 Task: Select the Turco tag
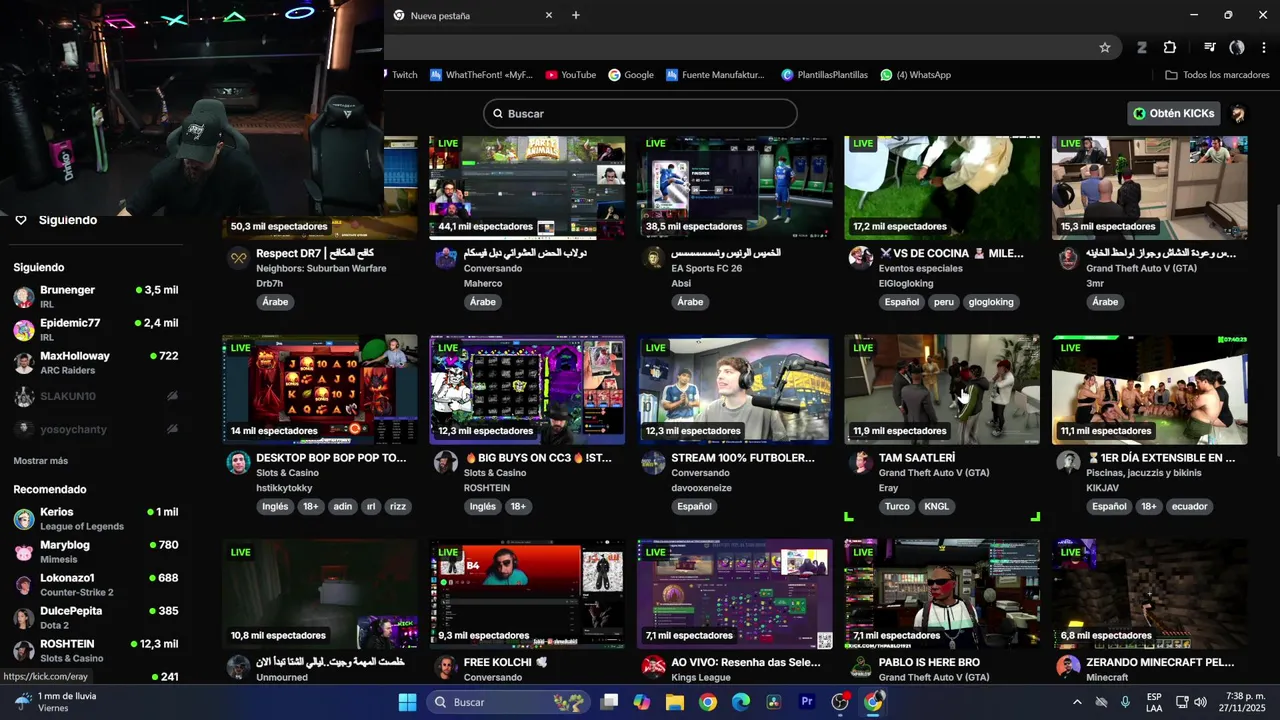[897, 506]
